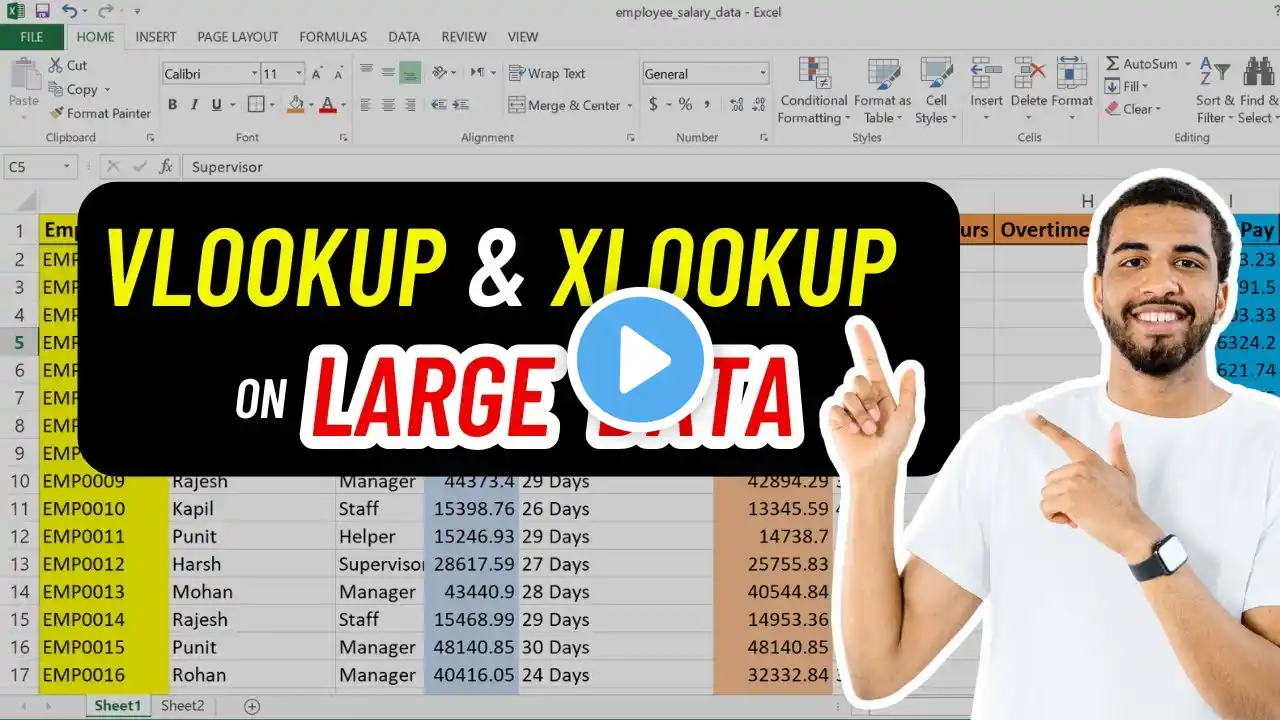Open the Calibri font name dropdown

pyautogui.click(x=253, y=74)
